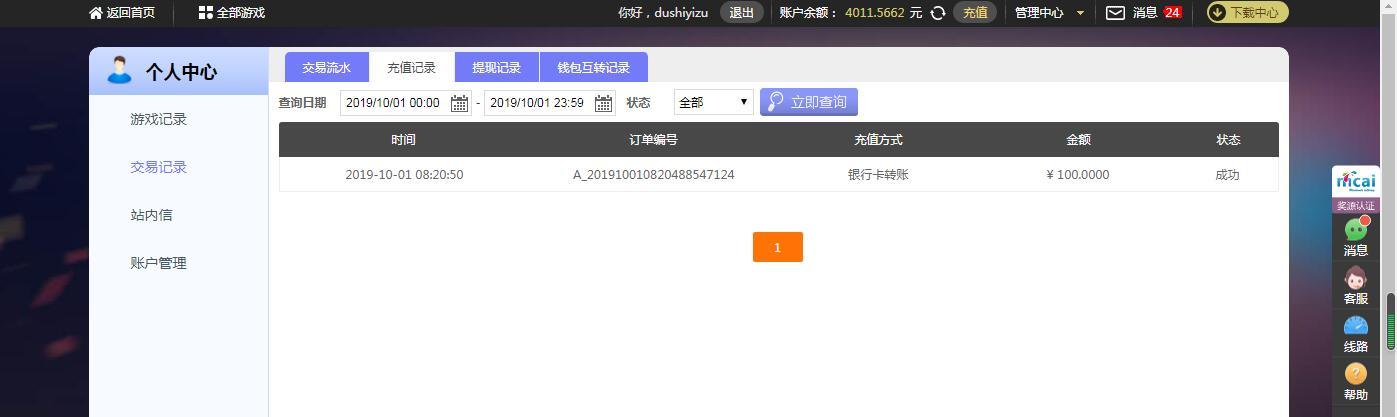
Task: Click the 退出 logout button
Action: [742, 13]
